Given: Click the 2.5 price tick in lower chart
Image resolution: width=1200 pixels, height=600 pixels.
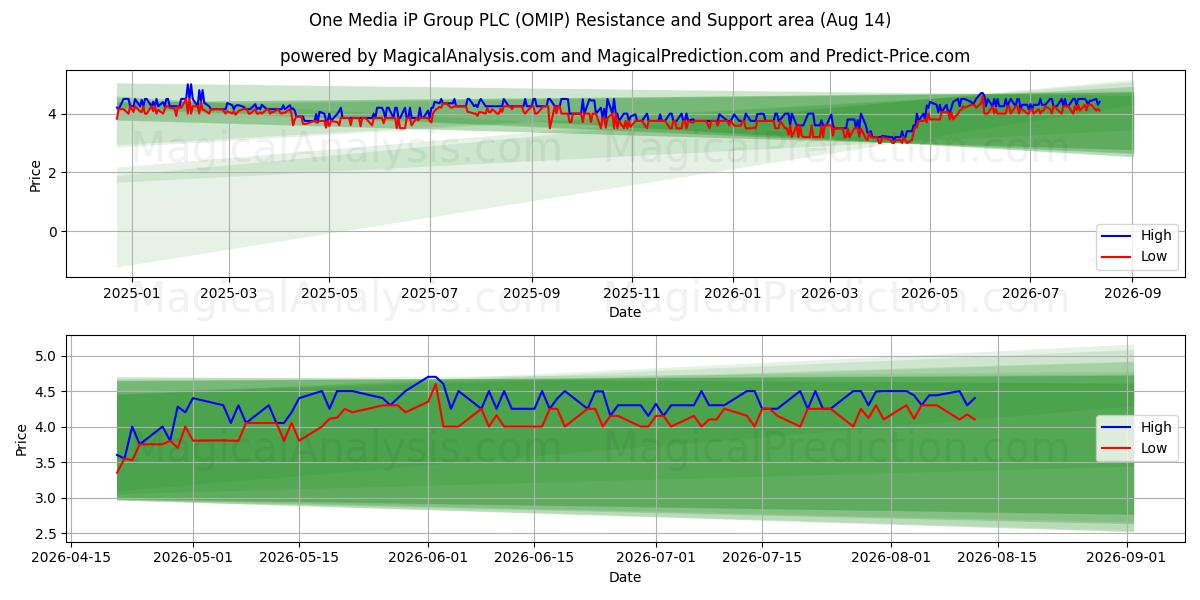Looking at the screenshot, I should [47, 534].
